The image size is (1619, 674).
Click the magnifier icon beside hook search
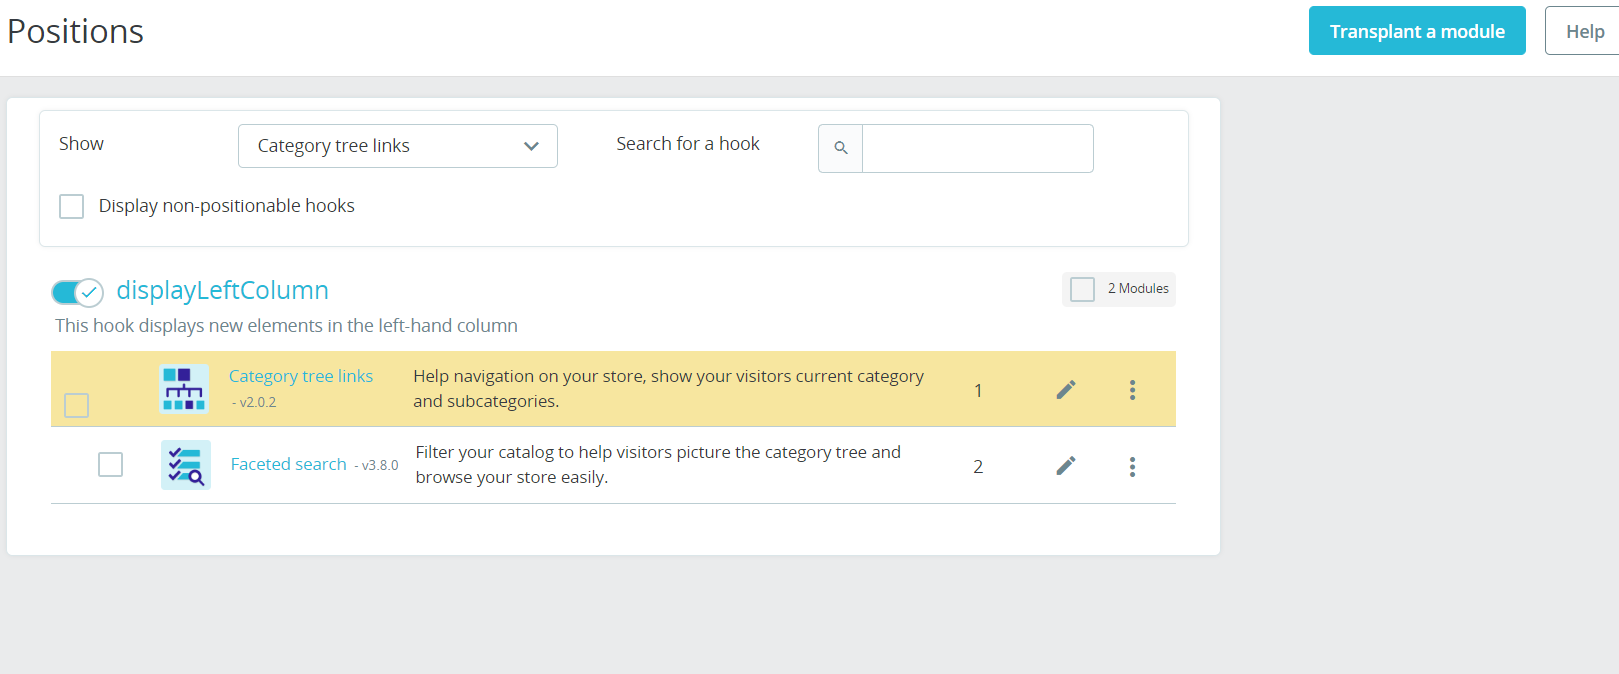(841, 148)
